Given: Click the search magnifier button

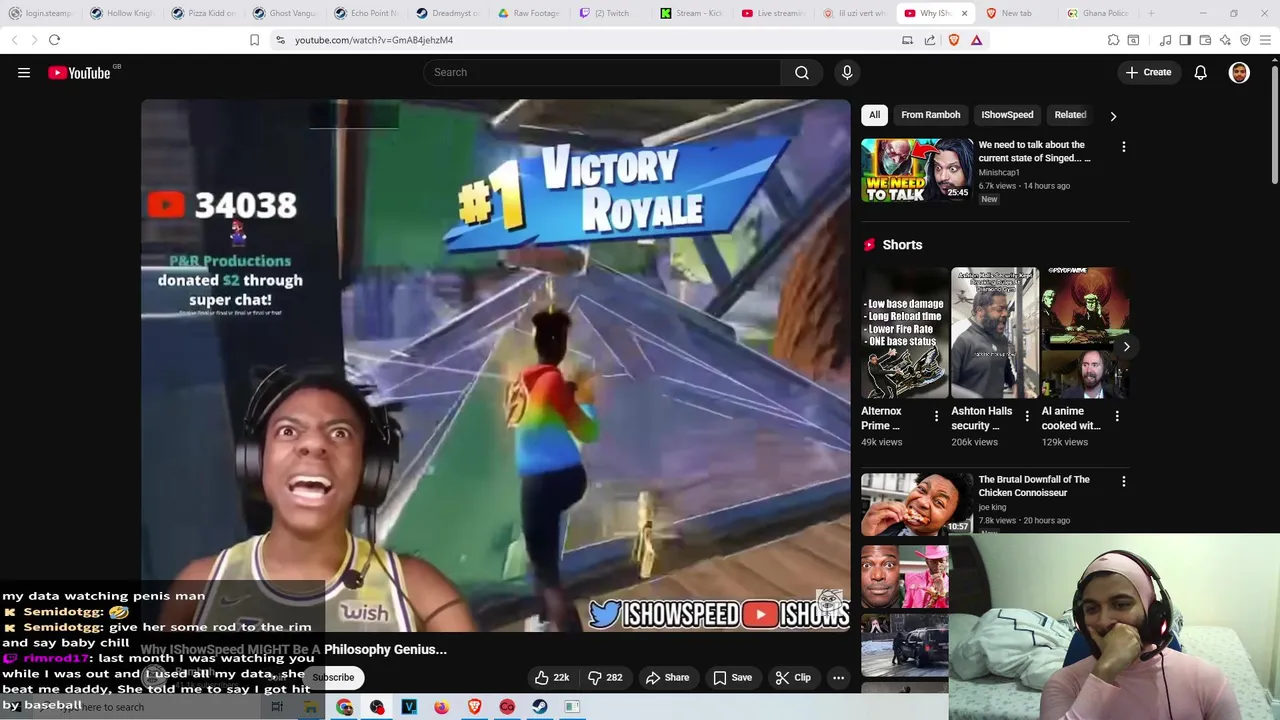Looking at the screenshot, I should click(802, 72).
